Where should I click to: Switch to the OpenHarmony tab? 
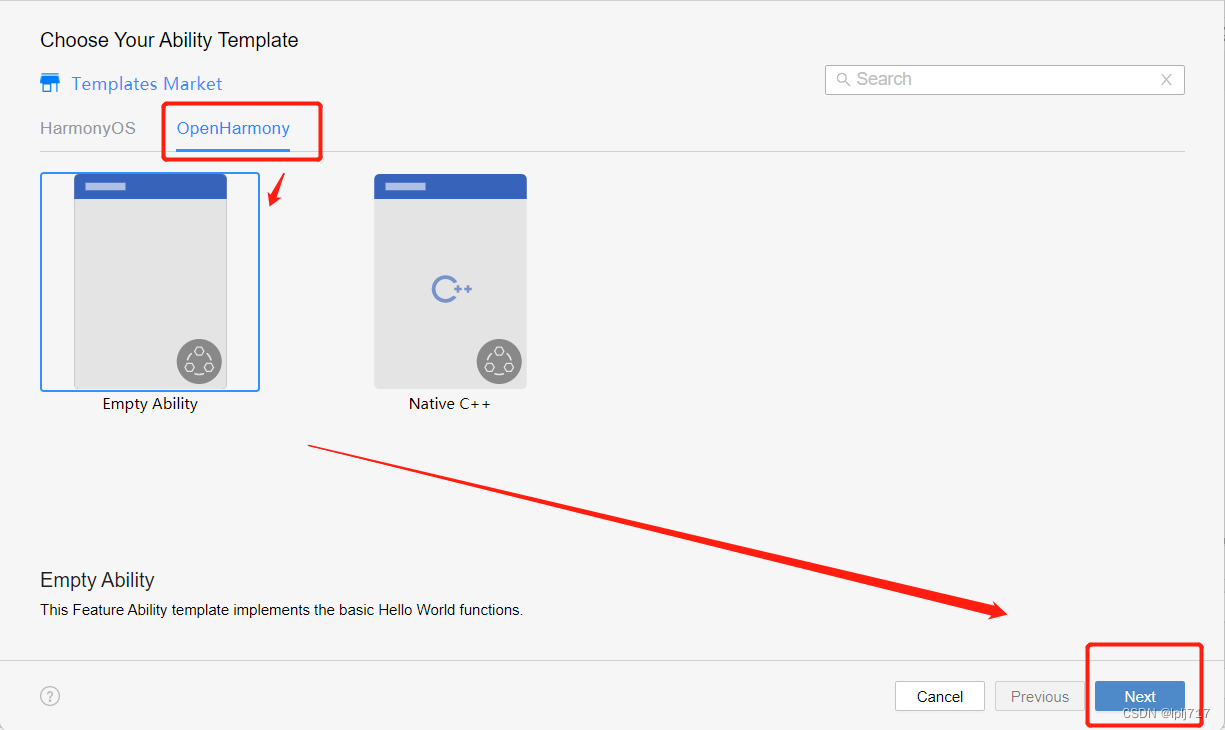233,128
